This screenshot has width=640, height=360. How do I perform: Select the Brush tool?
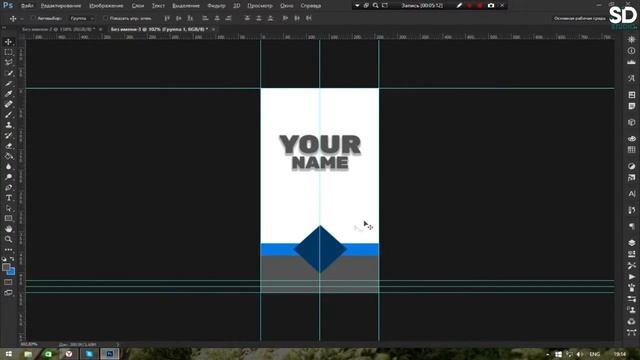(9, 115)
